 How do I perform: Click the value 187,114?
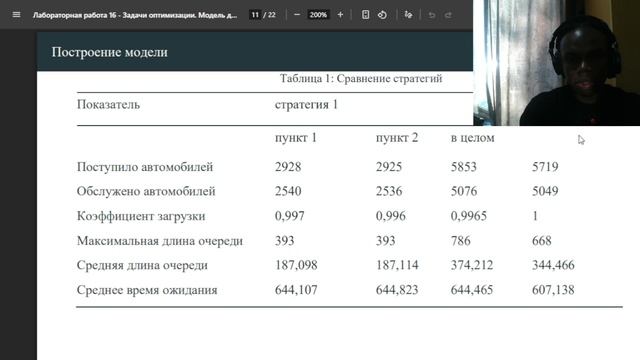tap(397, 265)
